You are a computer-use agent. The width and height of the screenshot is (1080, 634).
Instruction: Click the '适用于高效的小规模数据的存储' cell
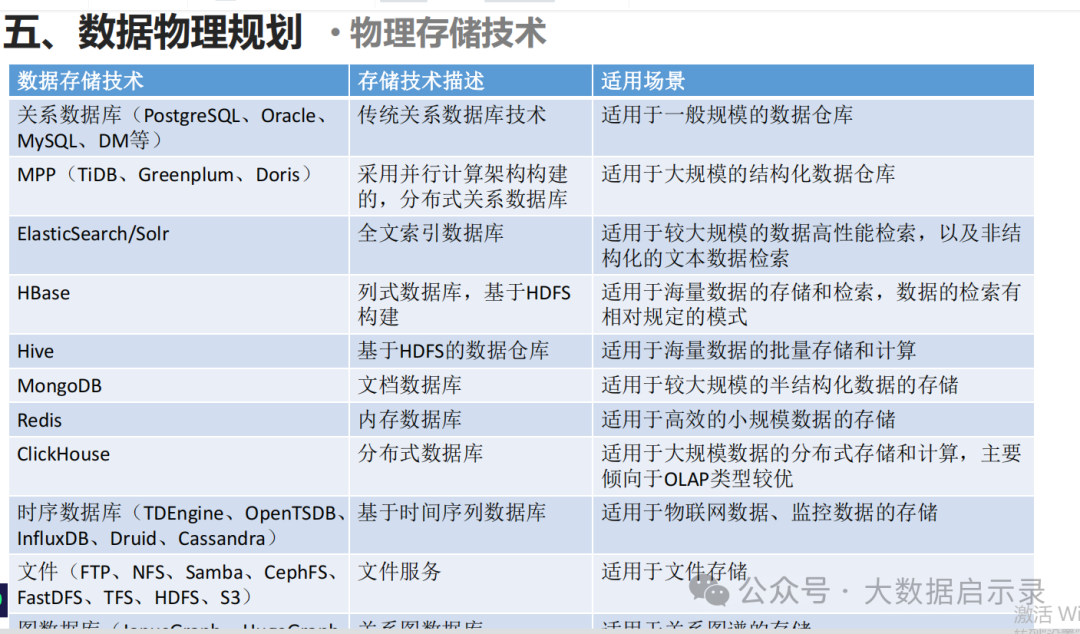813,420
